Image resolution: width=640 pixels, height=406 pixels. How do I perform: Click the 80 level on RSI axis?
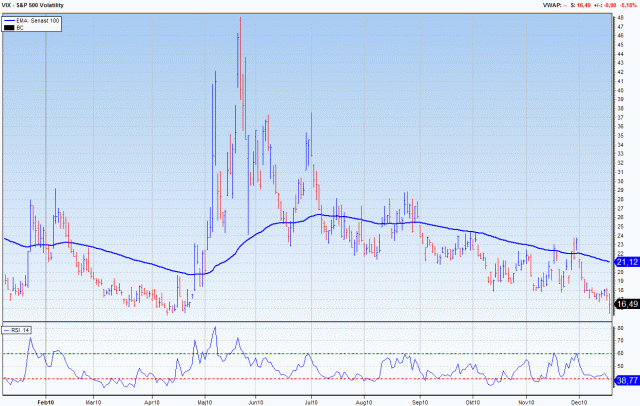pos(621,328)
